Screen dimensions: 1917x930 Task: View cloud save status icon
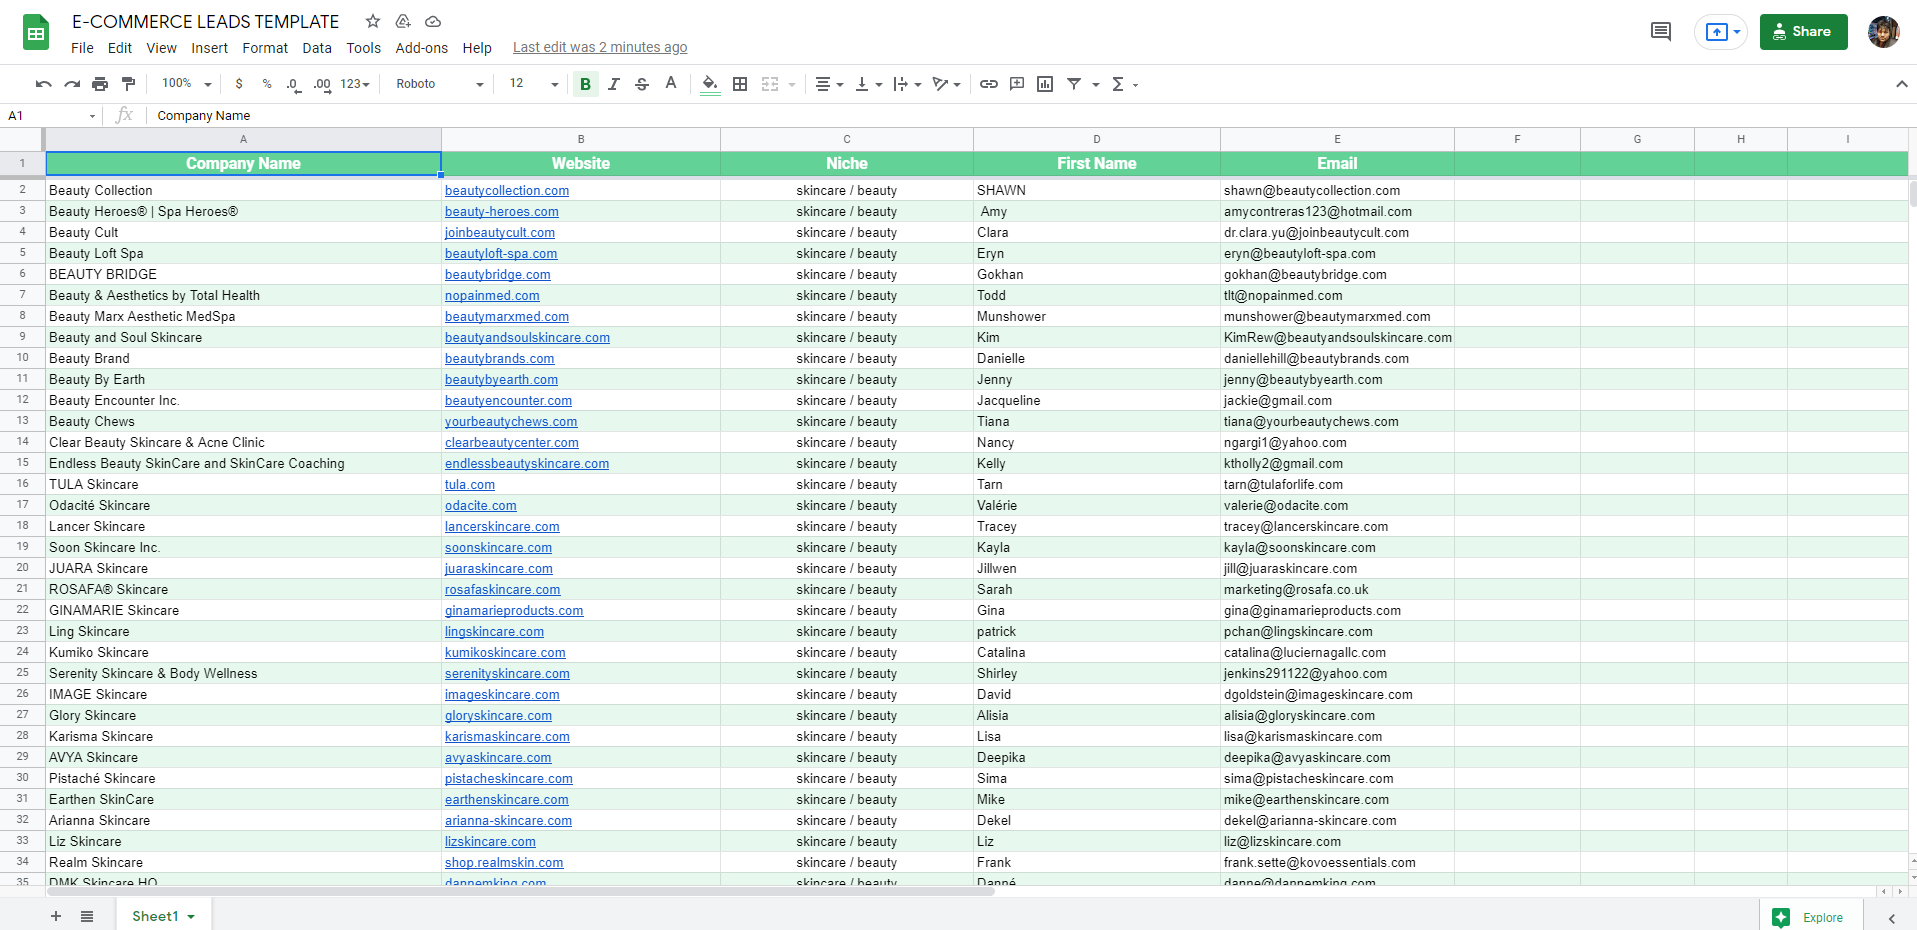[433, 21]
